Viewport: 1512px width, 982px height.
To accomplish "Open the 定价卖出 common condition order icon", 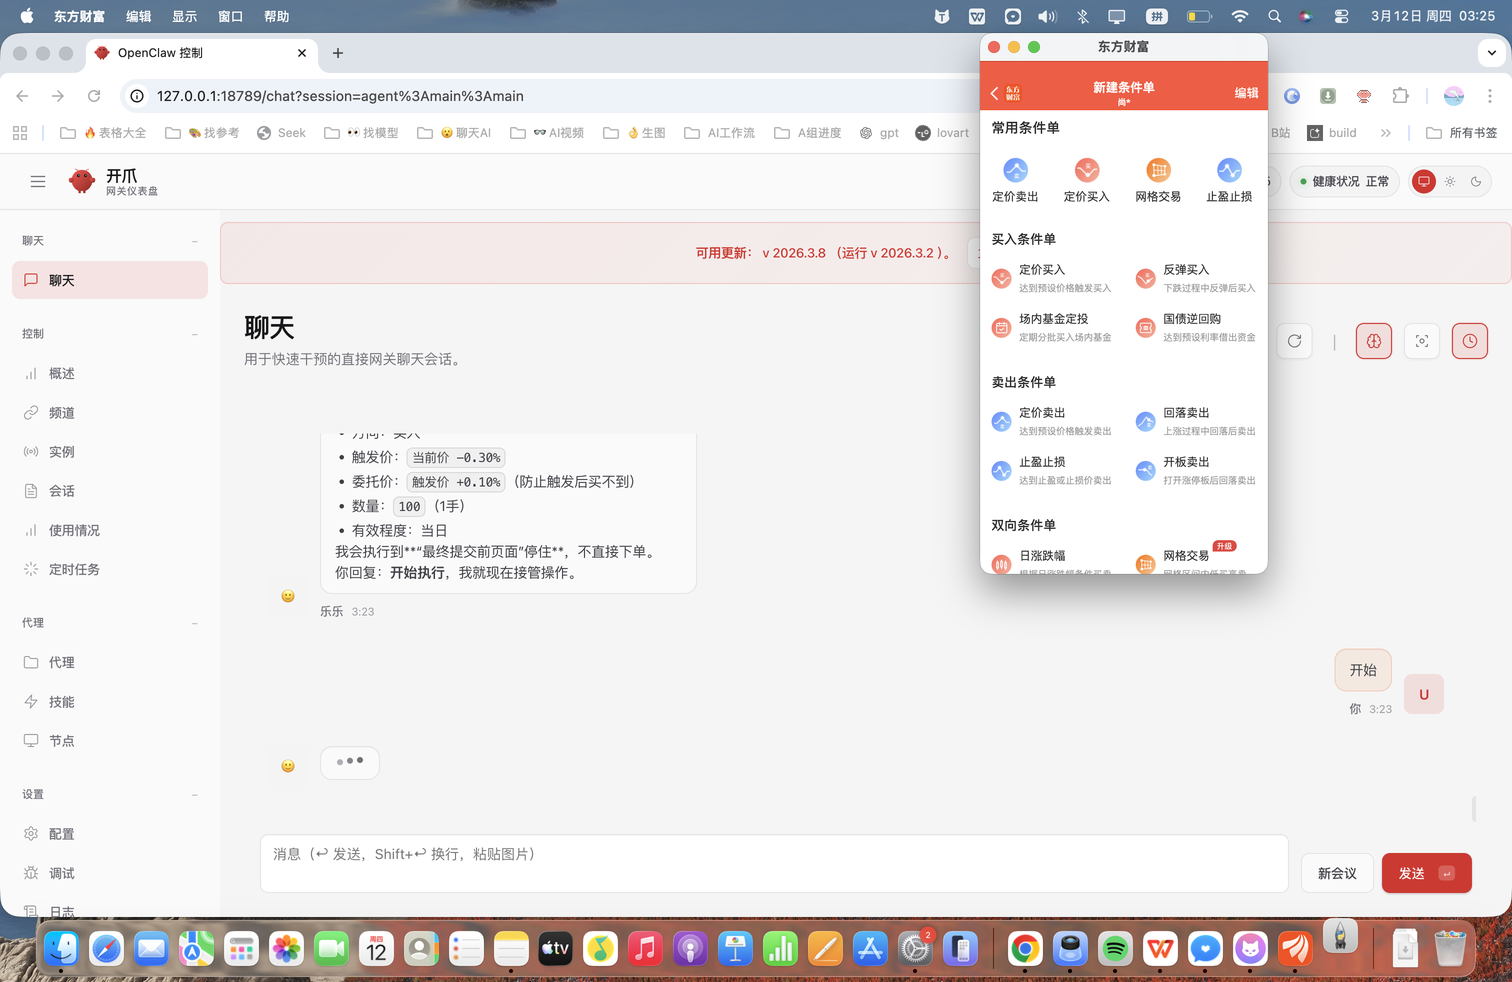I will pyautogui.click(x=1015, y=171).
